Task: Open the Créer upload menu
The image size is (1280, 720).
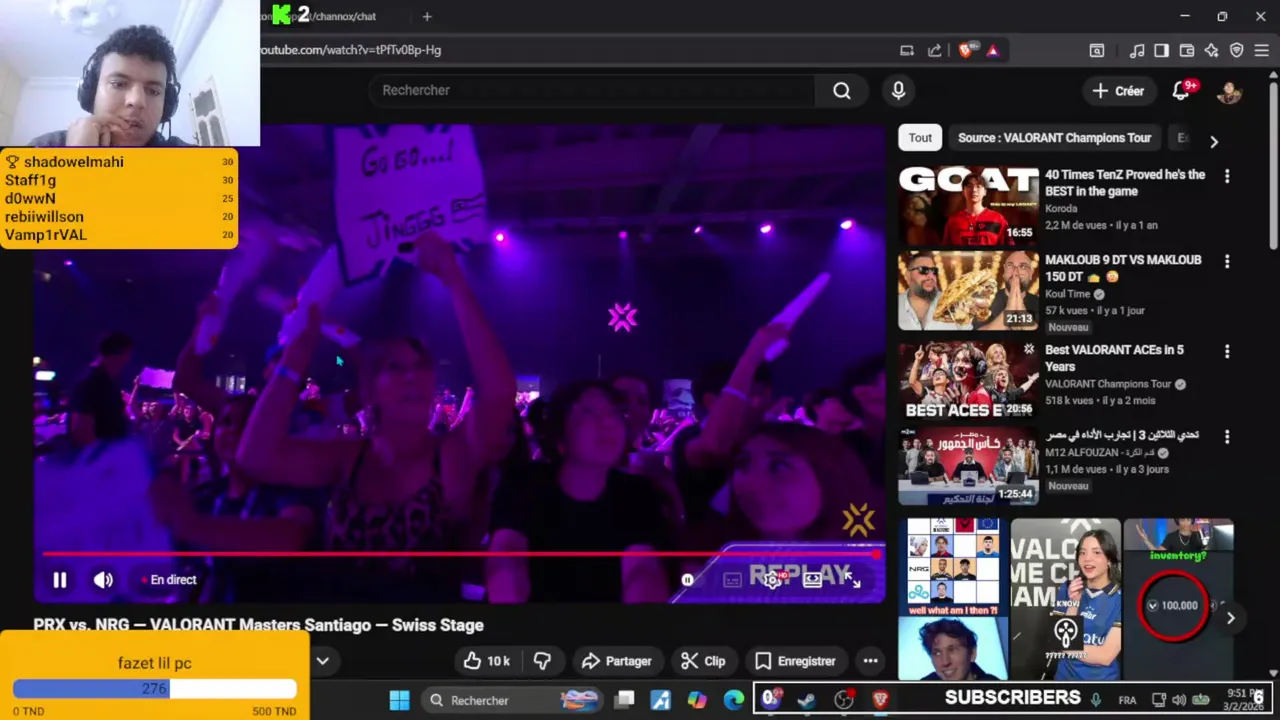Action: point(1118,91)
